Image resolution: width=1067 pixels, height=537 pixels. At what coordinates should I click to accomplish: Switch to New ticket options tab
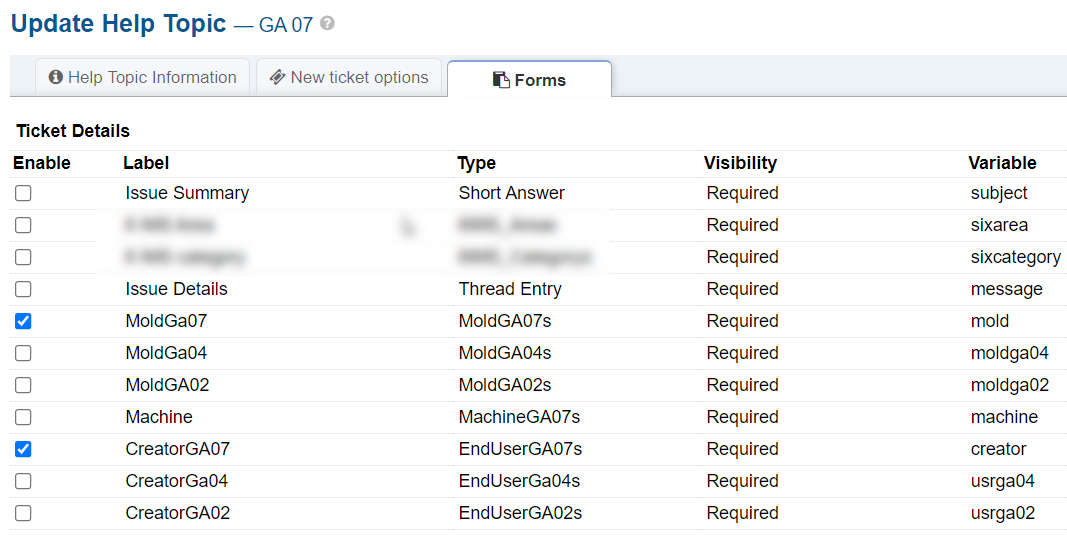pos(349,77)
